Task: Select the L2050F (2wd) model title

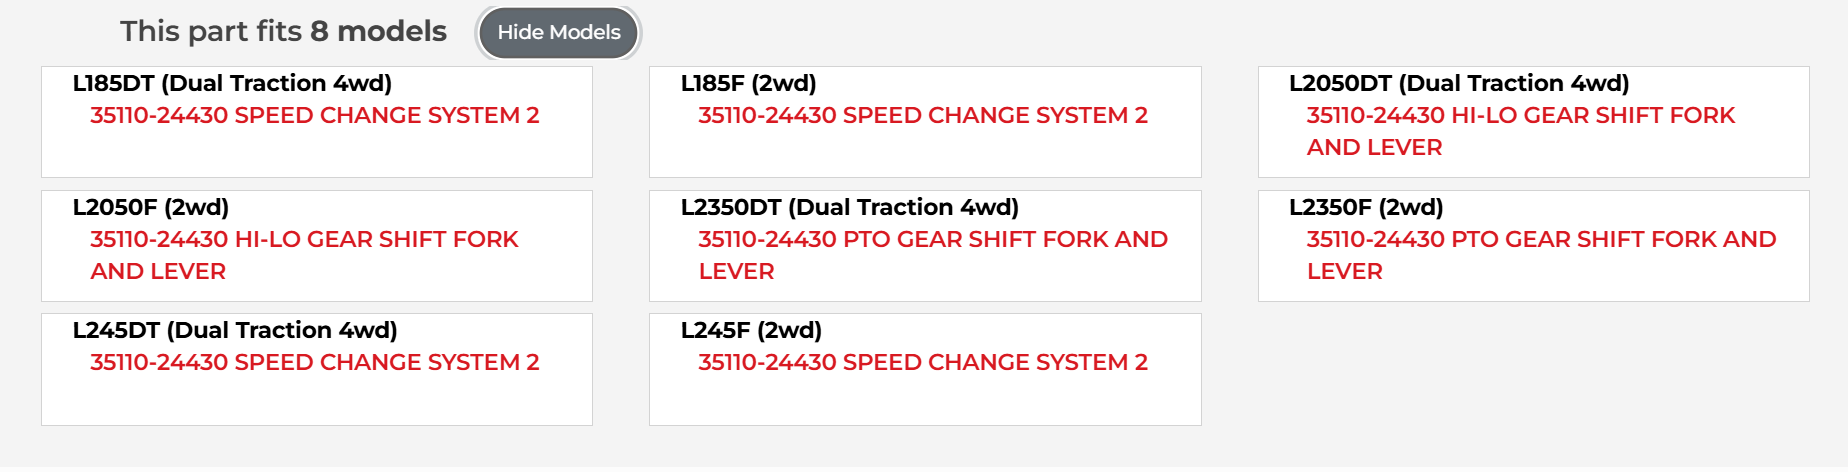Action: (151, 208)
